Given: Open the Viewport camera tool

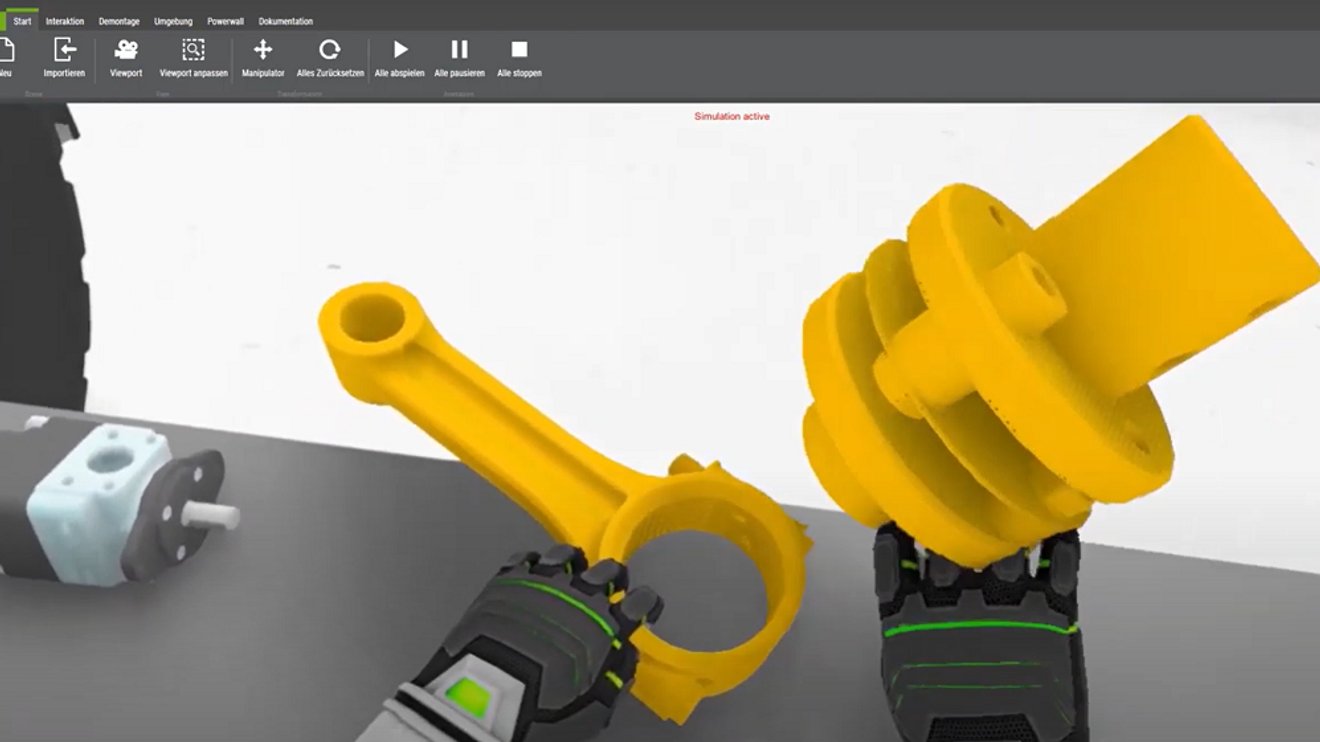Looking at the screenshot, I should click(x=126, y=58).
